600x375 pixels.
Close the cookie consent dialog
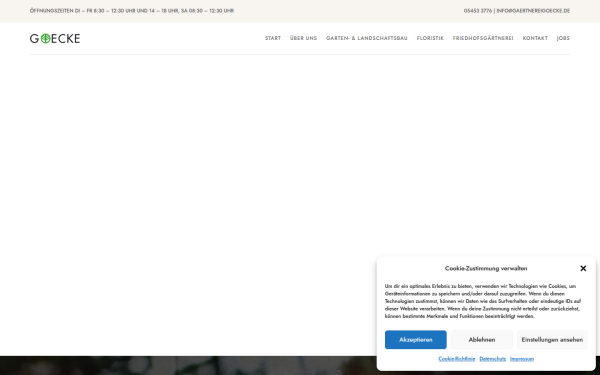583,268
